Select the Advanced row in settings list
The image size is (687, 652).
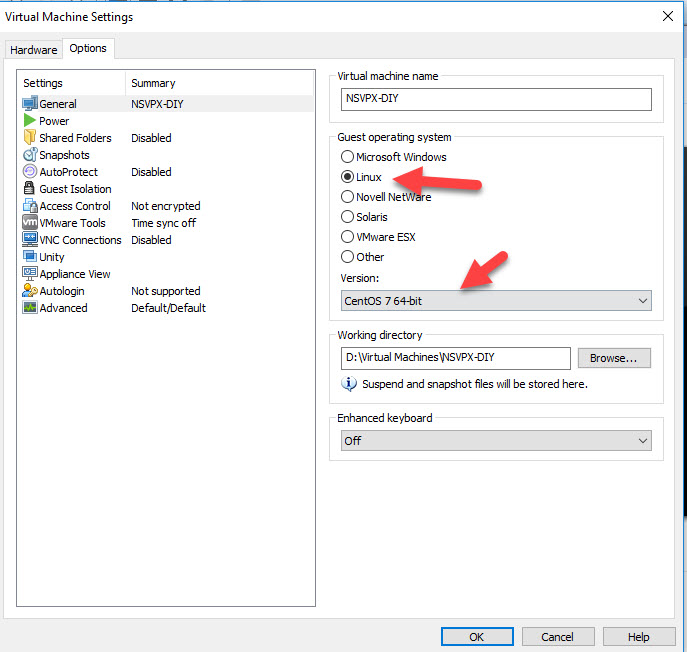(x=63, y=308)
